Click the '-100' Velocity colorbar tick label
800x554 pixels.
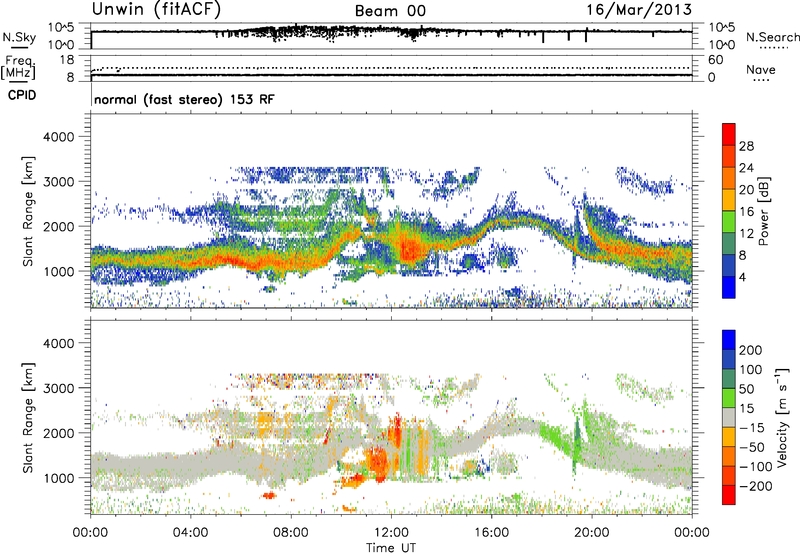pyautogui.click(x=755, y=467)
